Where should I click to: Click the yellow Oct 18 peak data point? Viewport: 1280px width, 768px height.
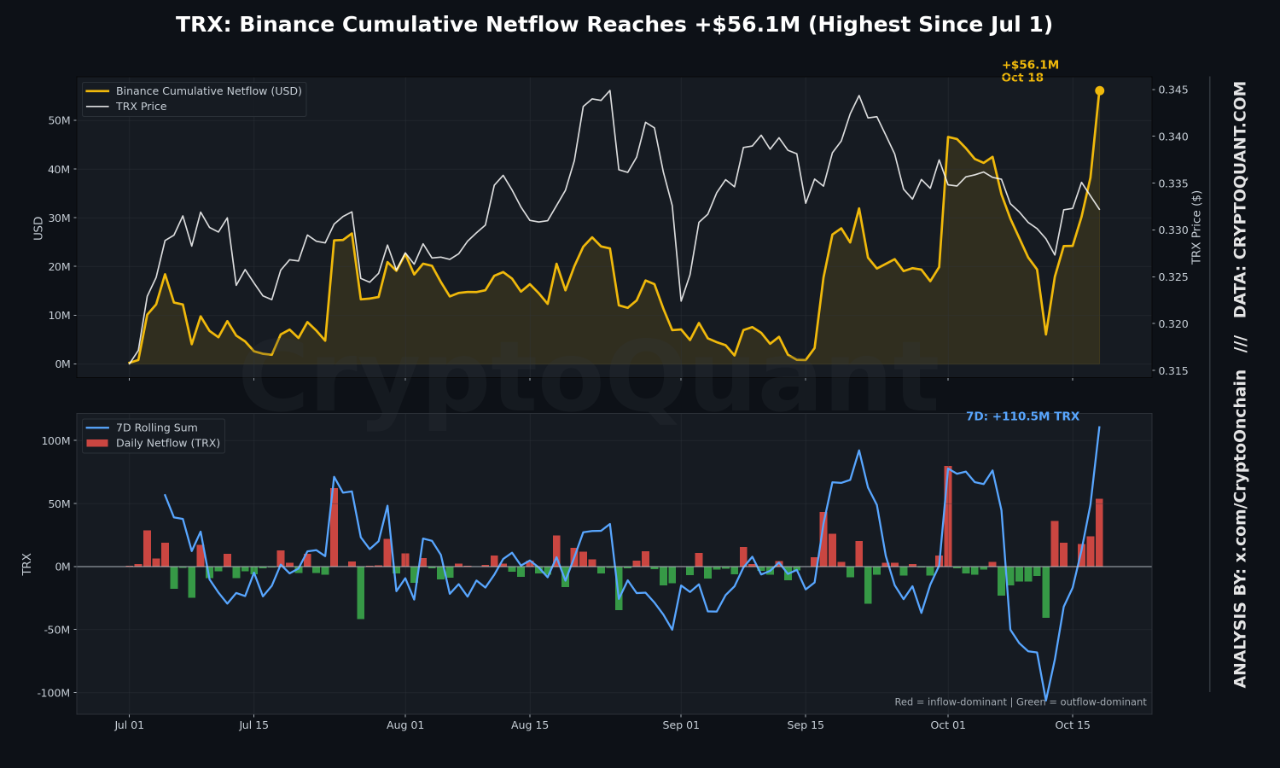click(x=1099, y=91)
